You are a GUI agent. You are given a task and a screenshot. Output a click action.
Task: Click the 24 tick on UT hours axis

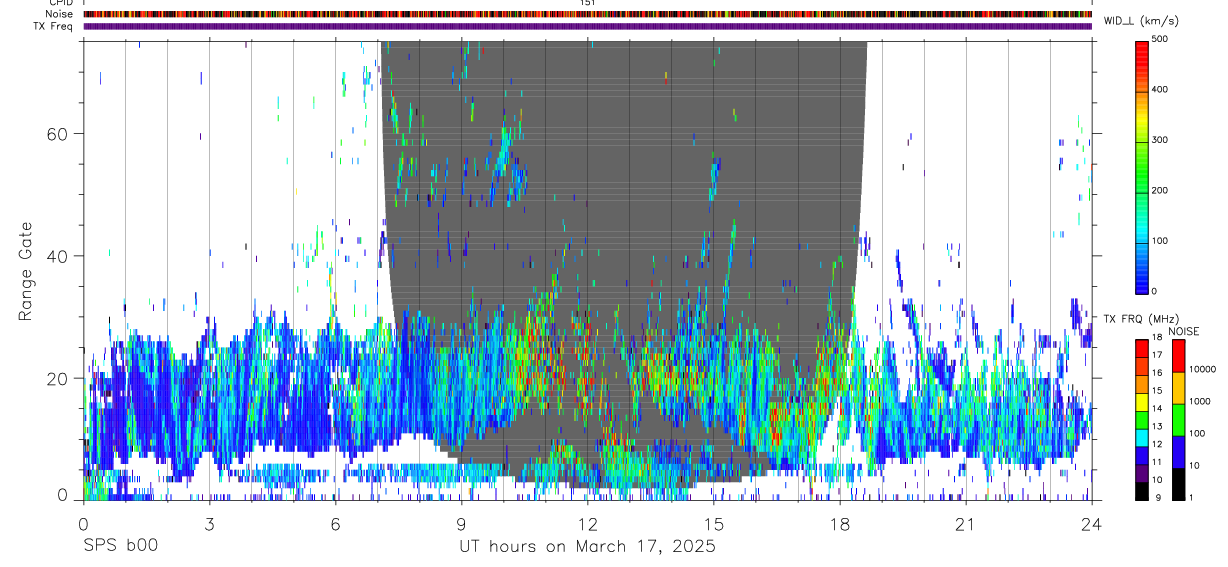[1091, 523]
